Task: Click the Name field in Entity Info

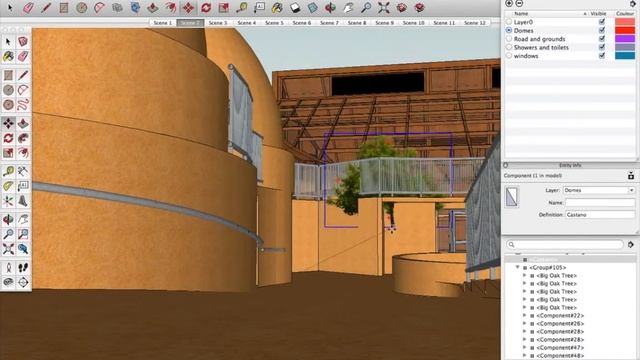Action: [x=600, y=202]
